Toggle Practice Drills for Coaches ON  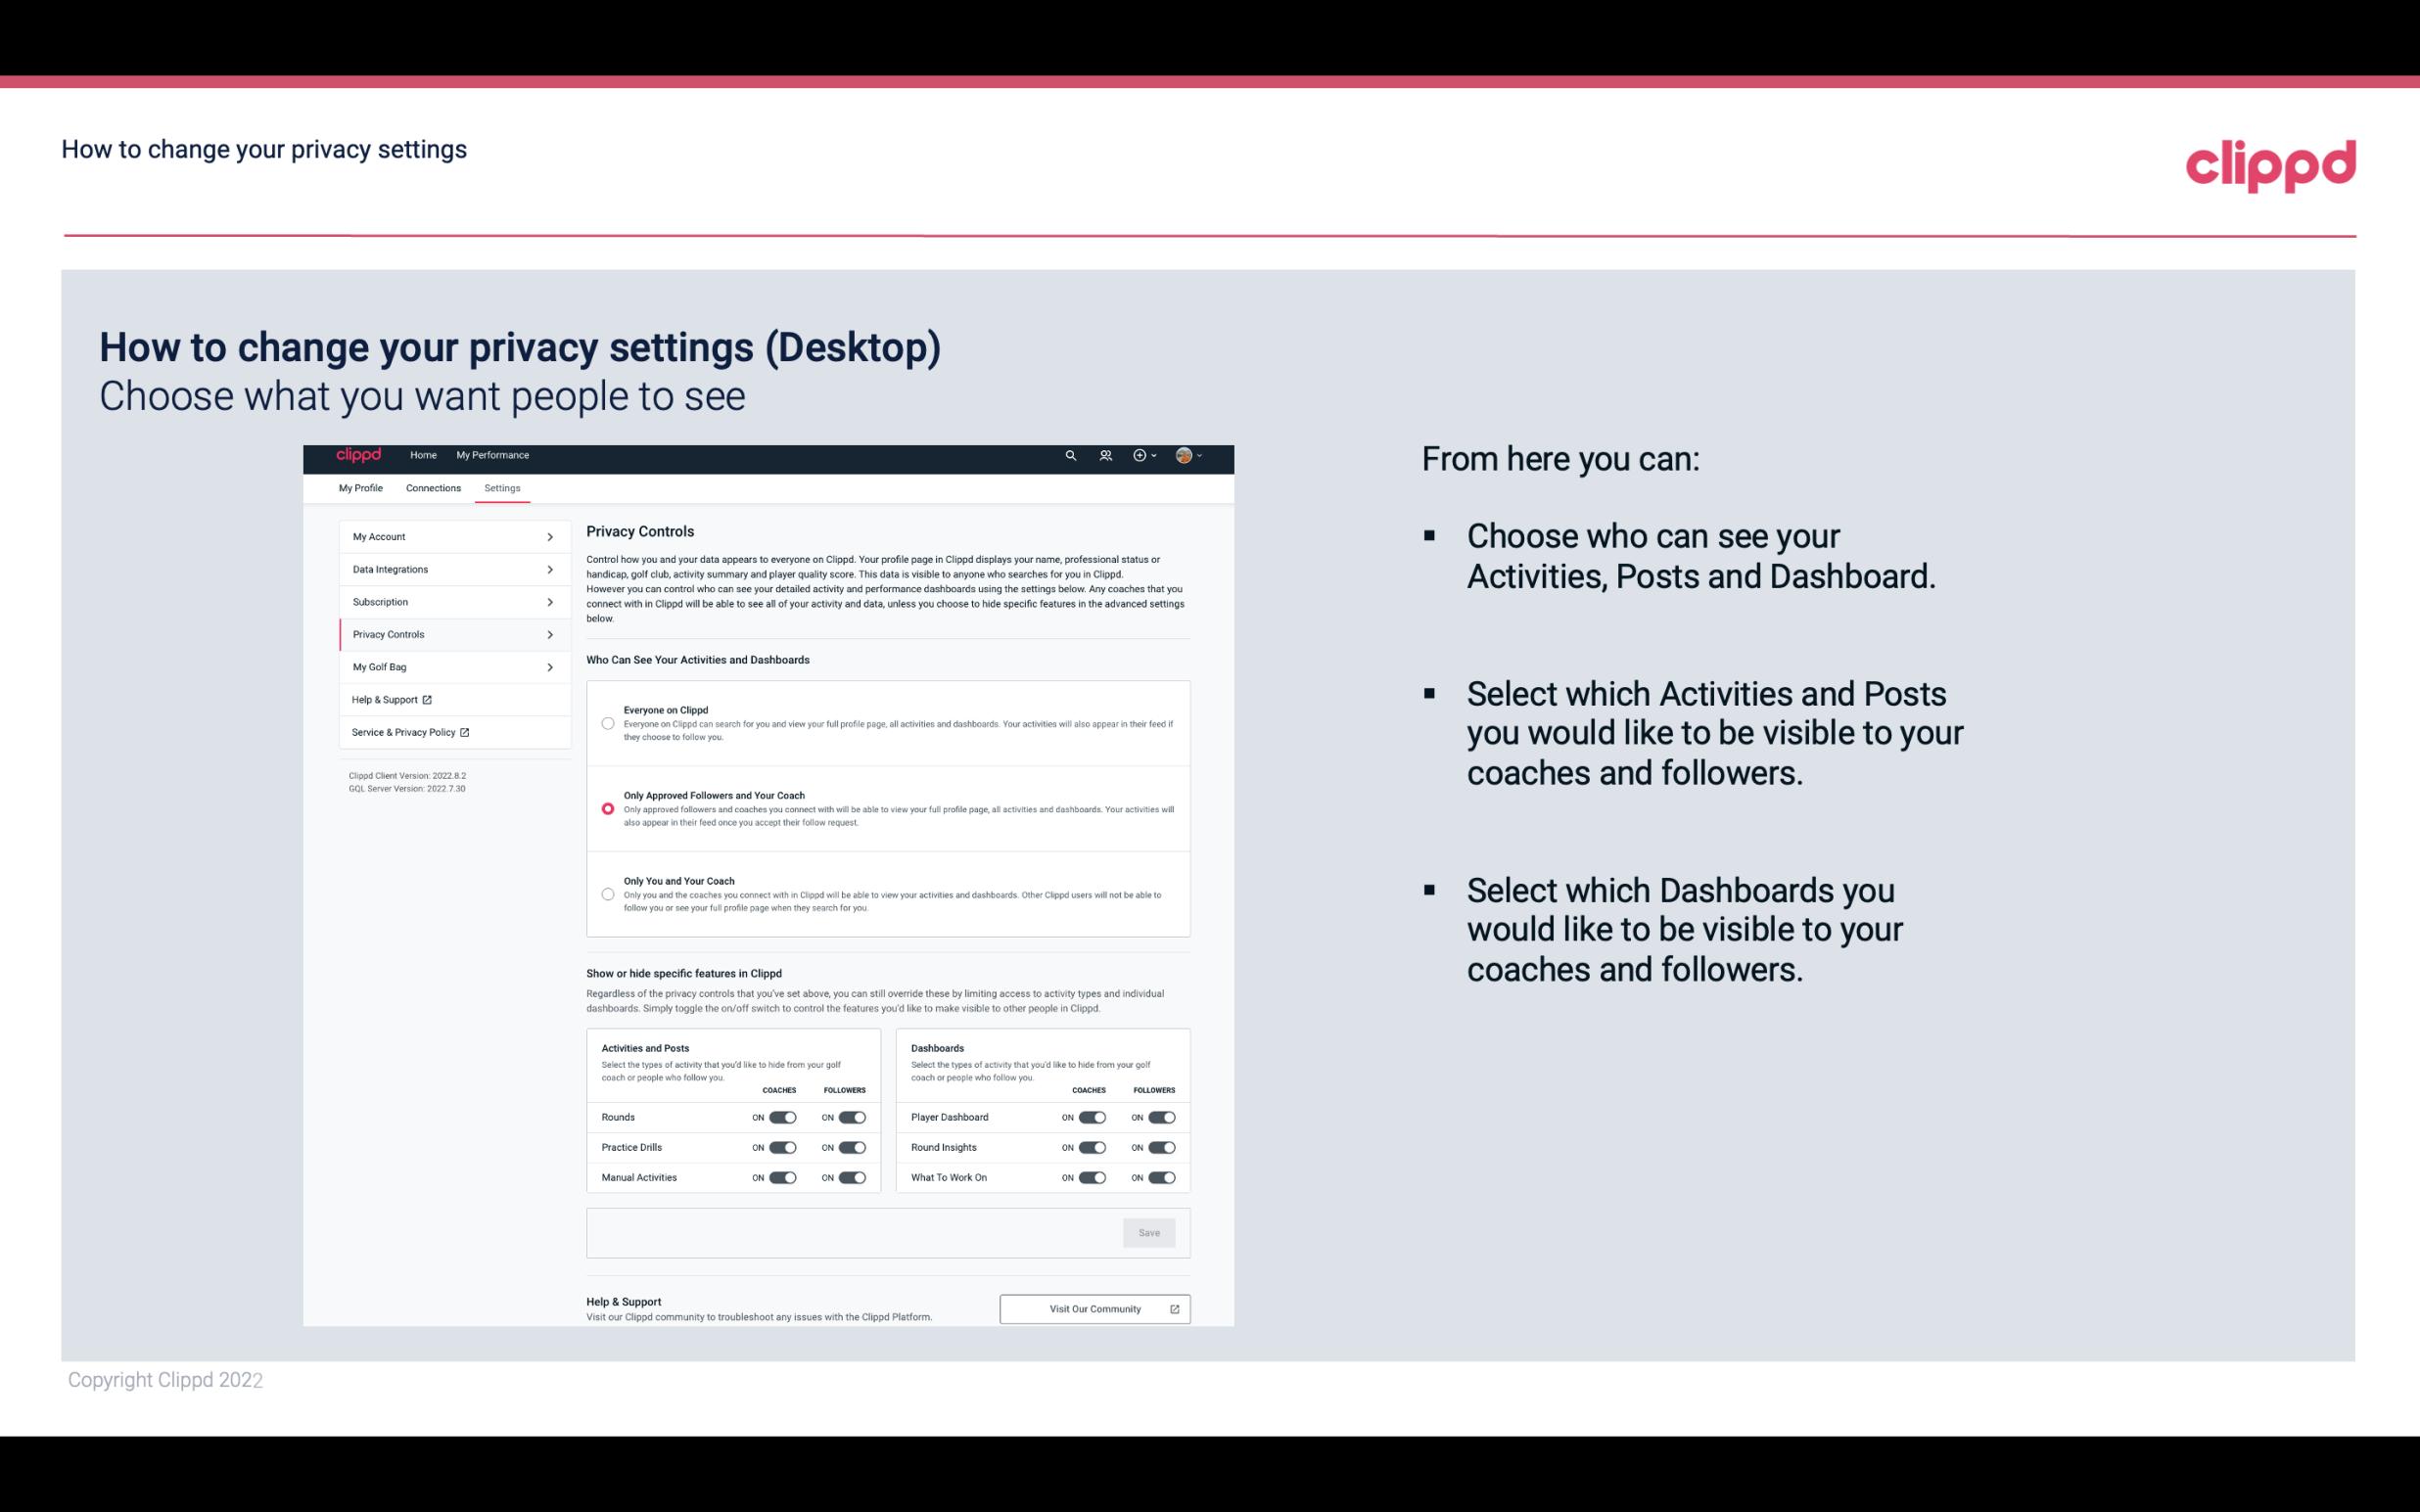pyautogui.click(x=780, y=1148)
